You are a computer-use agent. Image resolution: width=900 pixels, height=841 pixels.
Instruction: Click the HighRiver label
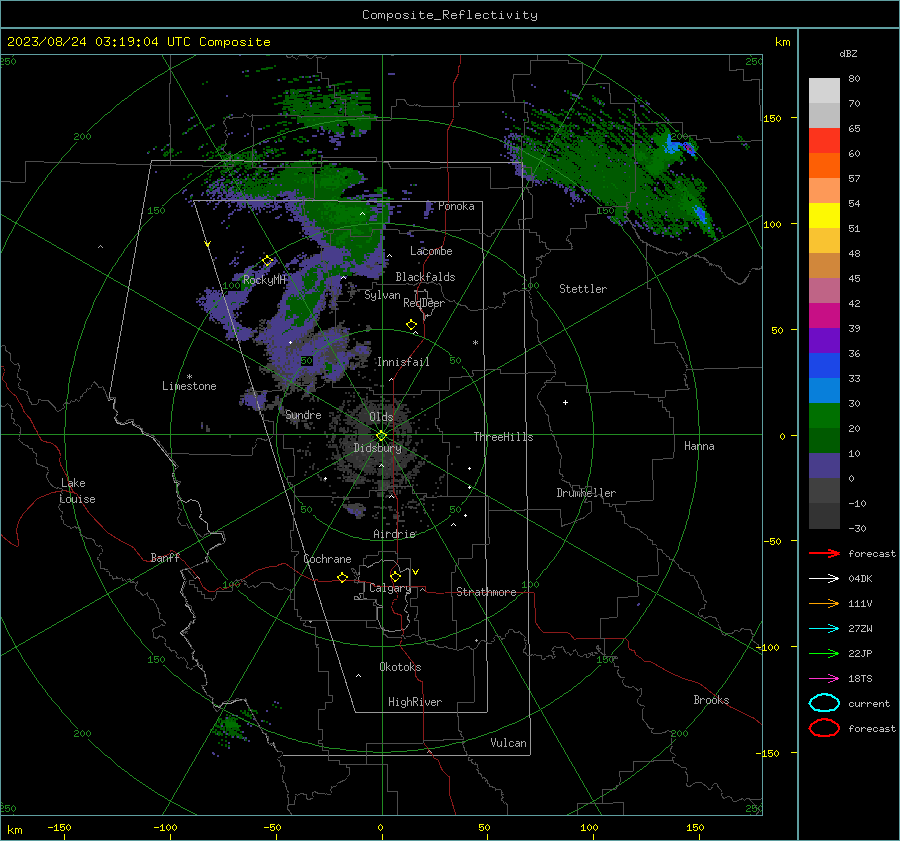(x=415, y=702)
